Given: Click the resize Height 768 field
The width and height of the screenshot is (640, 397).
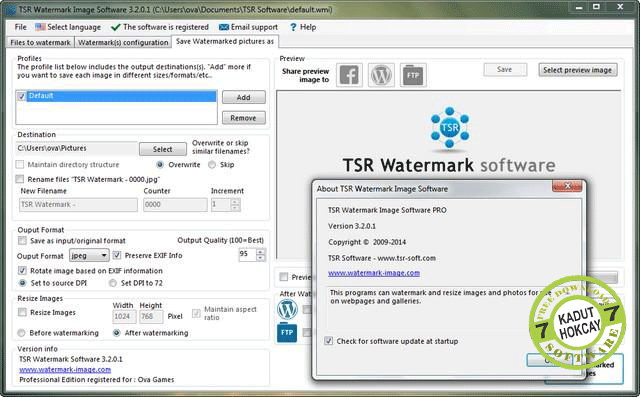Looking at the screenshot, I should (150, 317).
